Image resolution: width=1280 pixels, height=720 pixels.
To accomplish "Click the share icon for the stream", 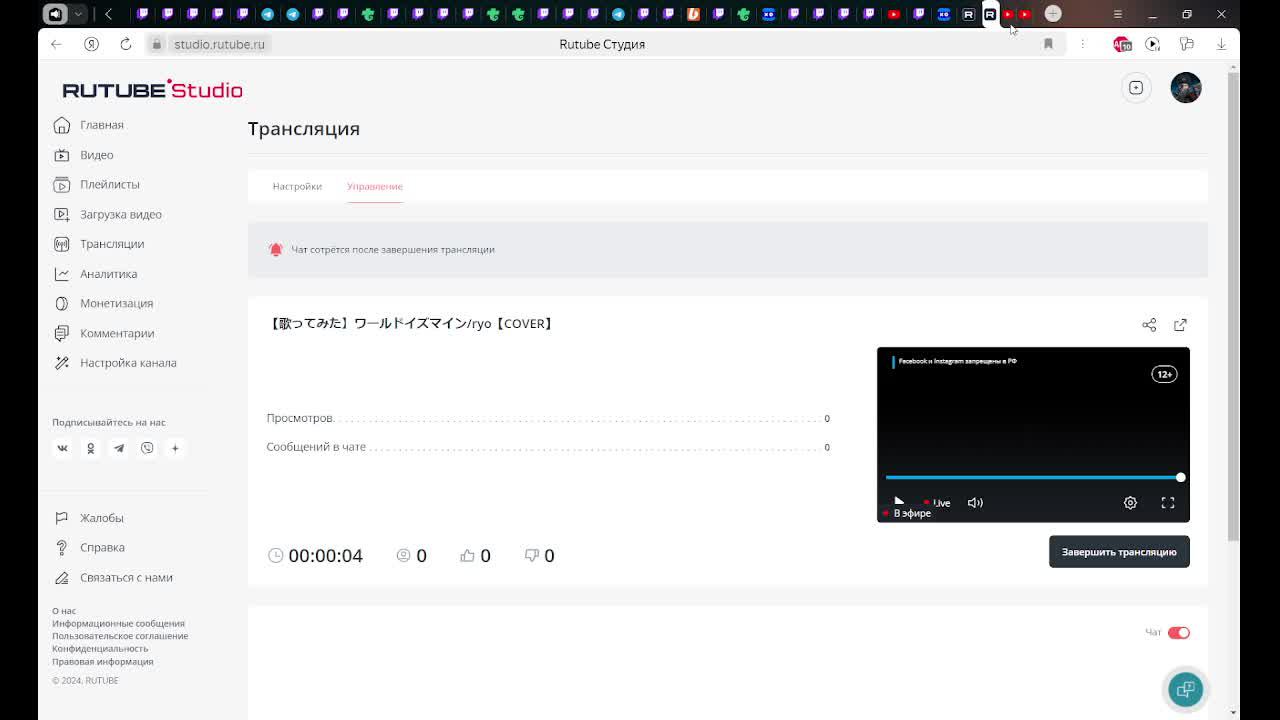I will (x=1149, y=325).
